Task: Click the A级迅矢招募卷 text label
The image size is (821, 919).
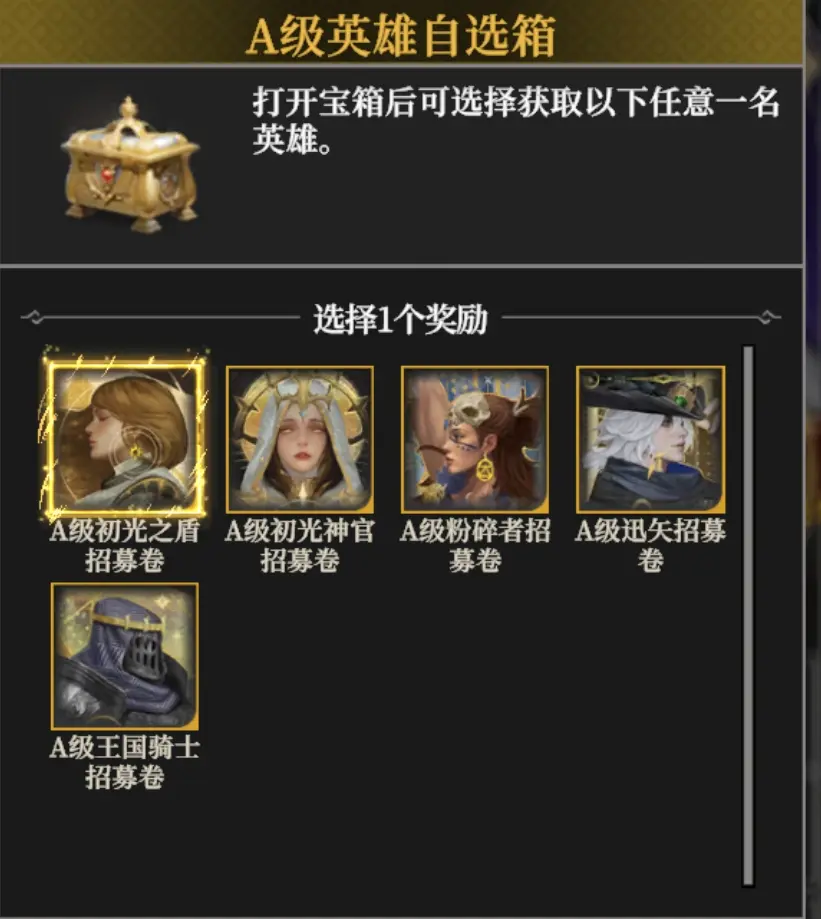Action: point(650,546)
